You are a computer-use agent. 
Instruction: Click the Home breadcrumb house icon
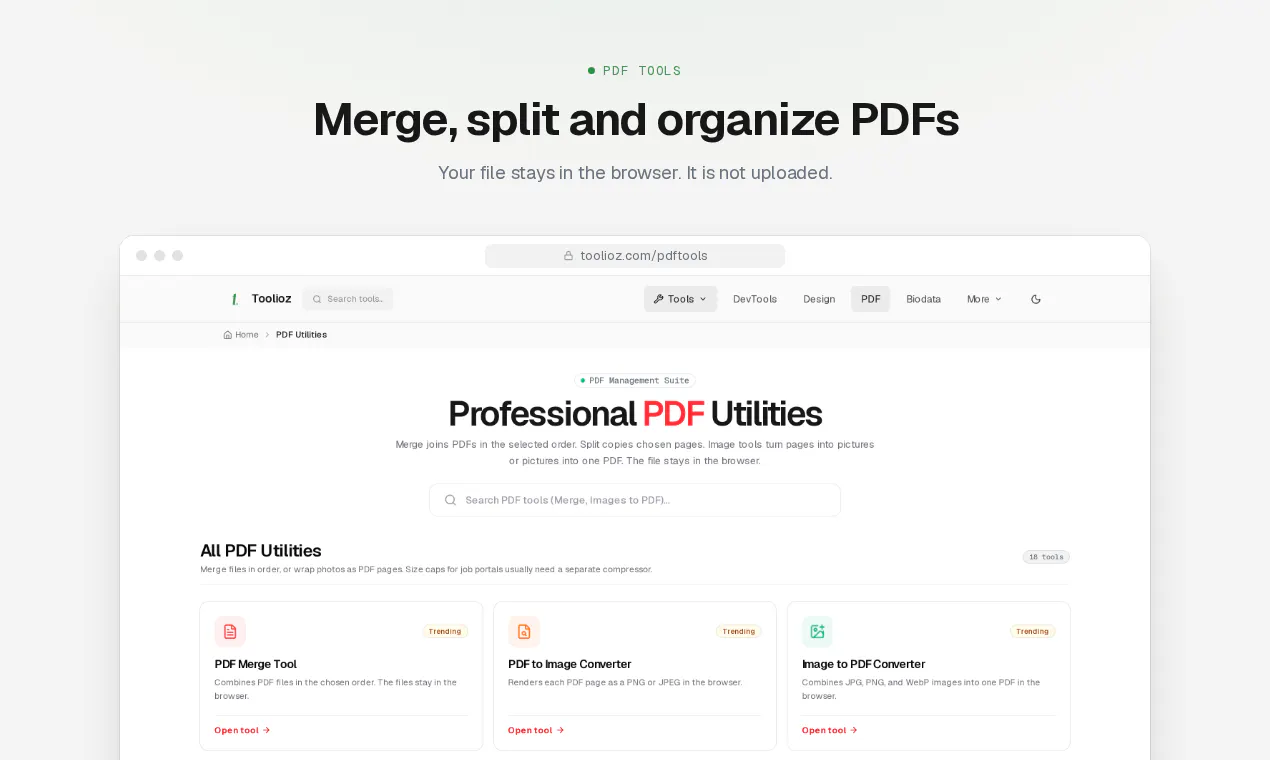(228, 335)
